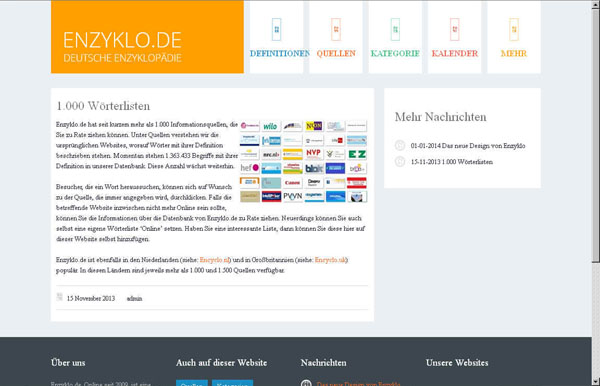Open the DEFINITIONEN menu label

point(280,54)
